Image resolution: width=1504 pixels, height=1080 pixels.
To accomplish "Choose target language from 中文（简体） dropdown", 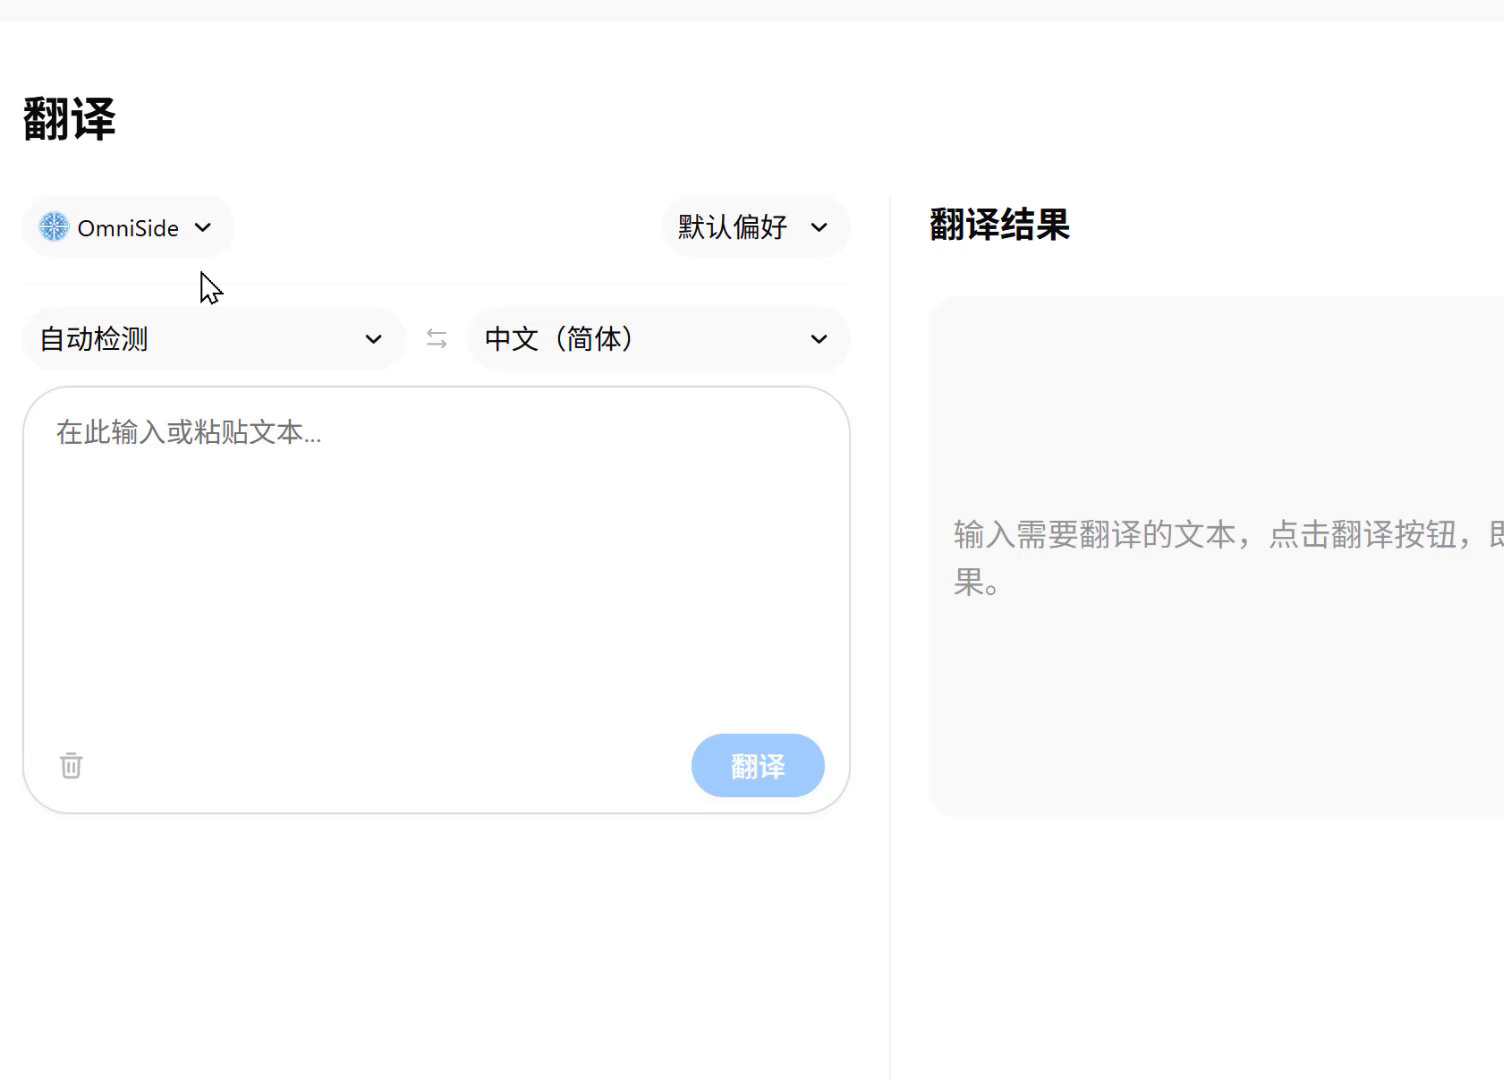I will pyautogui.click(x=657, y=340).
